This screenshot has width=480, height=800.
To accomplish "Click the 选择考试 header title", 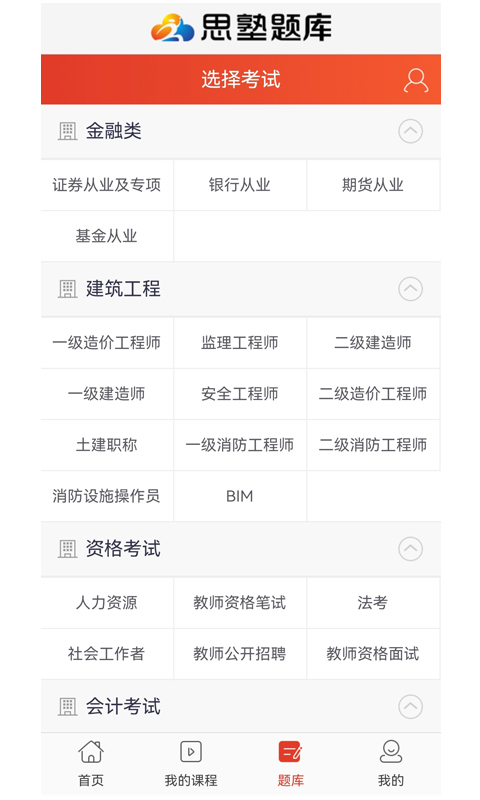I will pos(241,80).
